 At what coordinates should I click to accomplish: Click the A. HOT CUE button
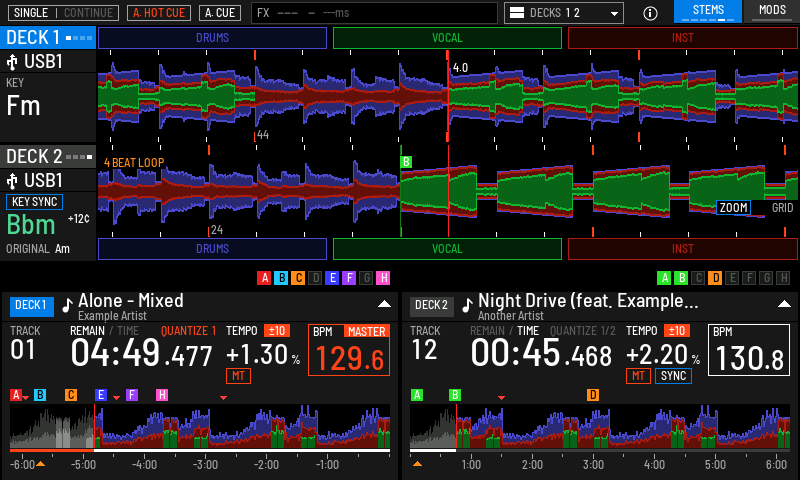coord(159,13)
